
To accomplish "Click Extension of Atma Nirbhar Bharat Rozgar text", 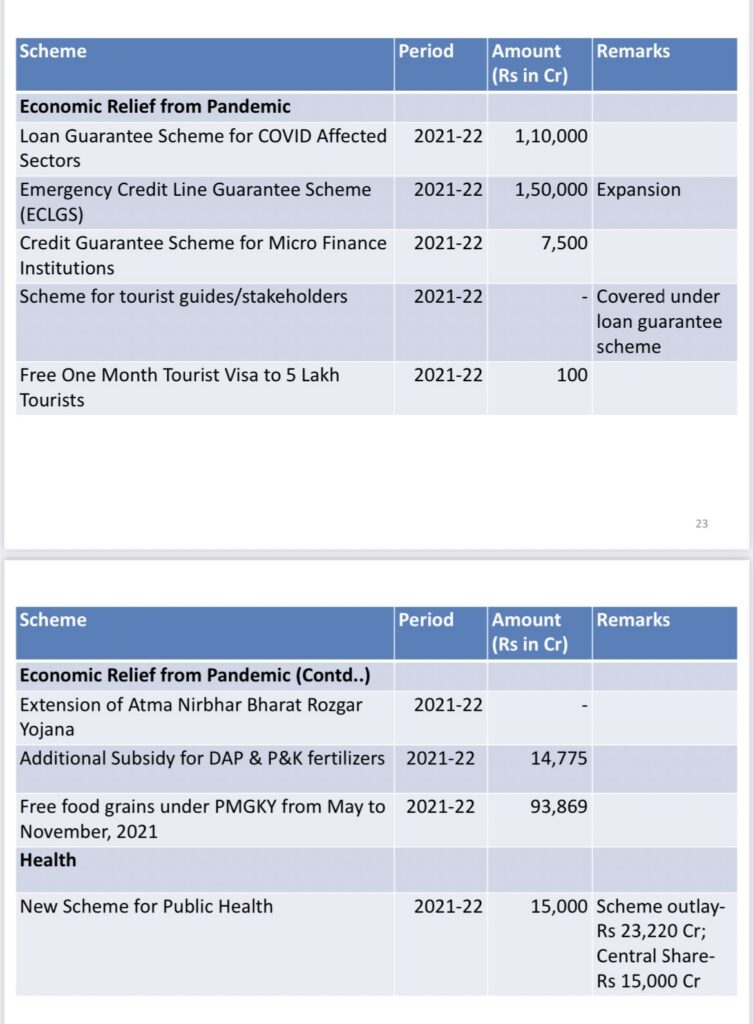I will 191,717.
